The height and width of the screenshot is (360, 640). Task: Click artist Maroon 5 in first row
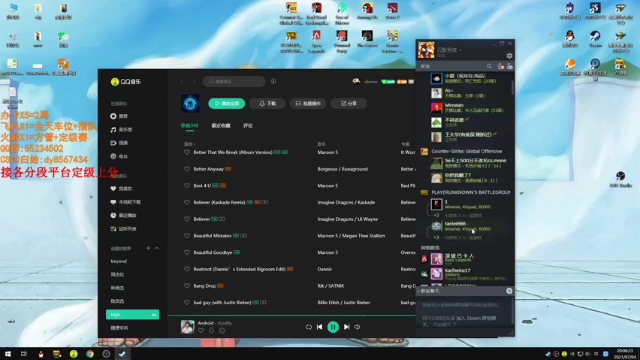328,152
